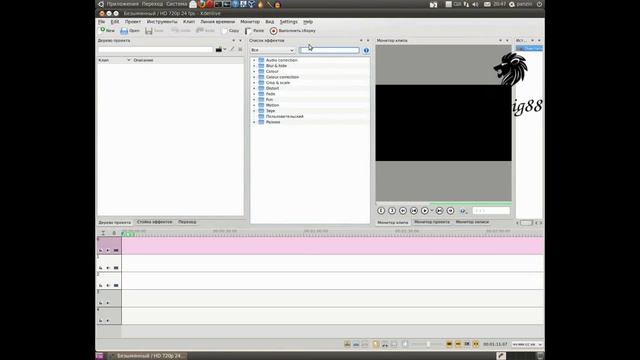The image size is (640, 360).
Task: Select the Fun effects folder row
Action: (310, 100)
